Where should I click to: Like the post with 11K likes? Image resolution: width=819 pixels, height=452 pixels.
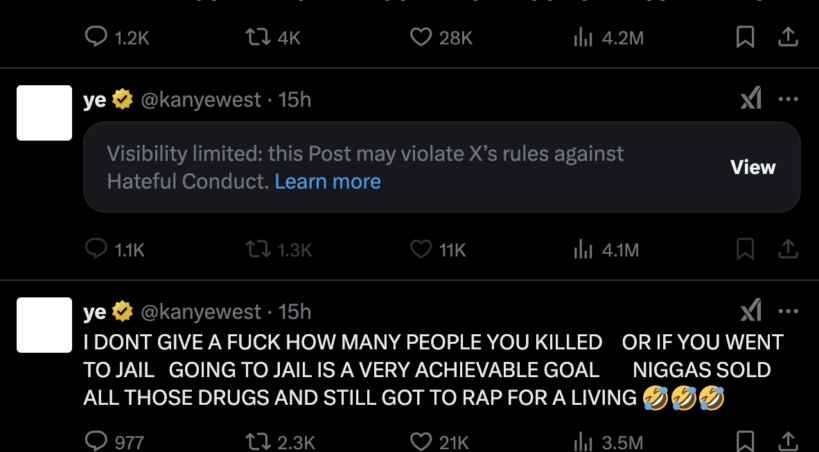pyautogui.click(x=421, y=250)
